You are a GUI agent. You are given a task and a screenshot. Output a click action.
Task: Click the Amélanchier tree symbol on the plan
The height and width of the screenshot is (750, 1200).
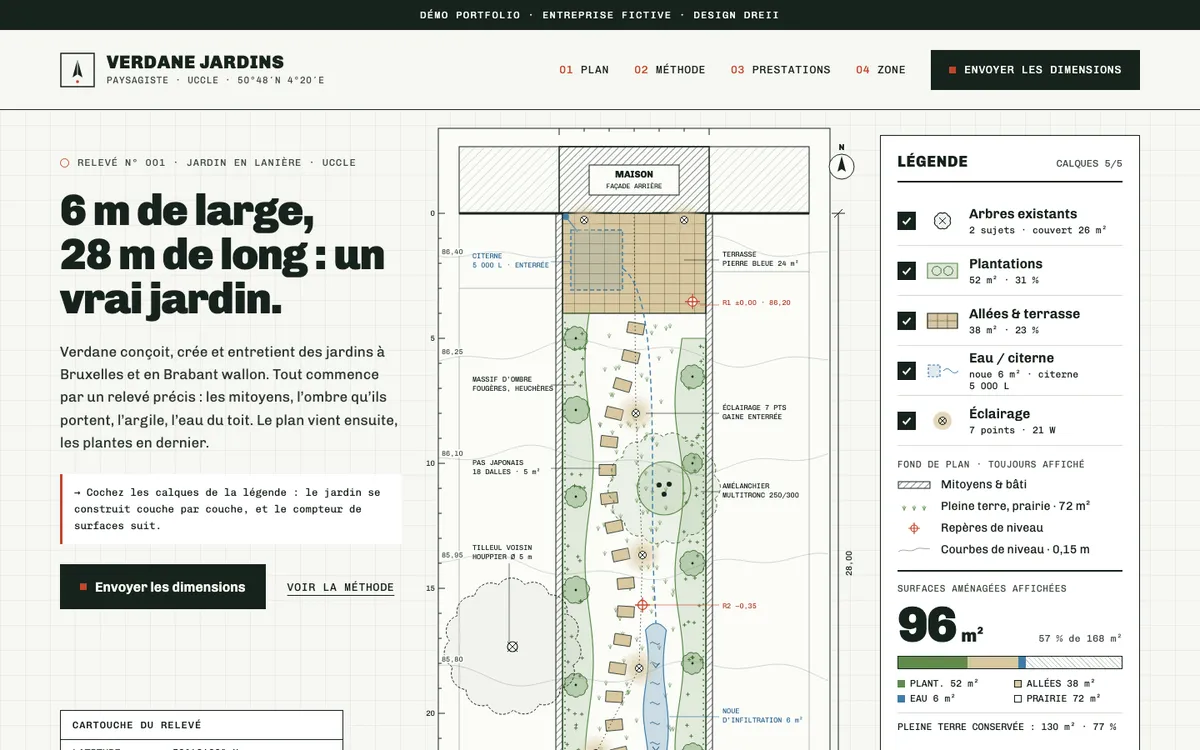tap(664, 487)
